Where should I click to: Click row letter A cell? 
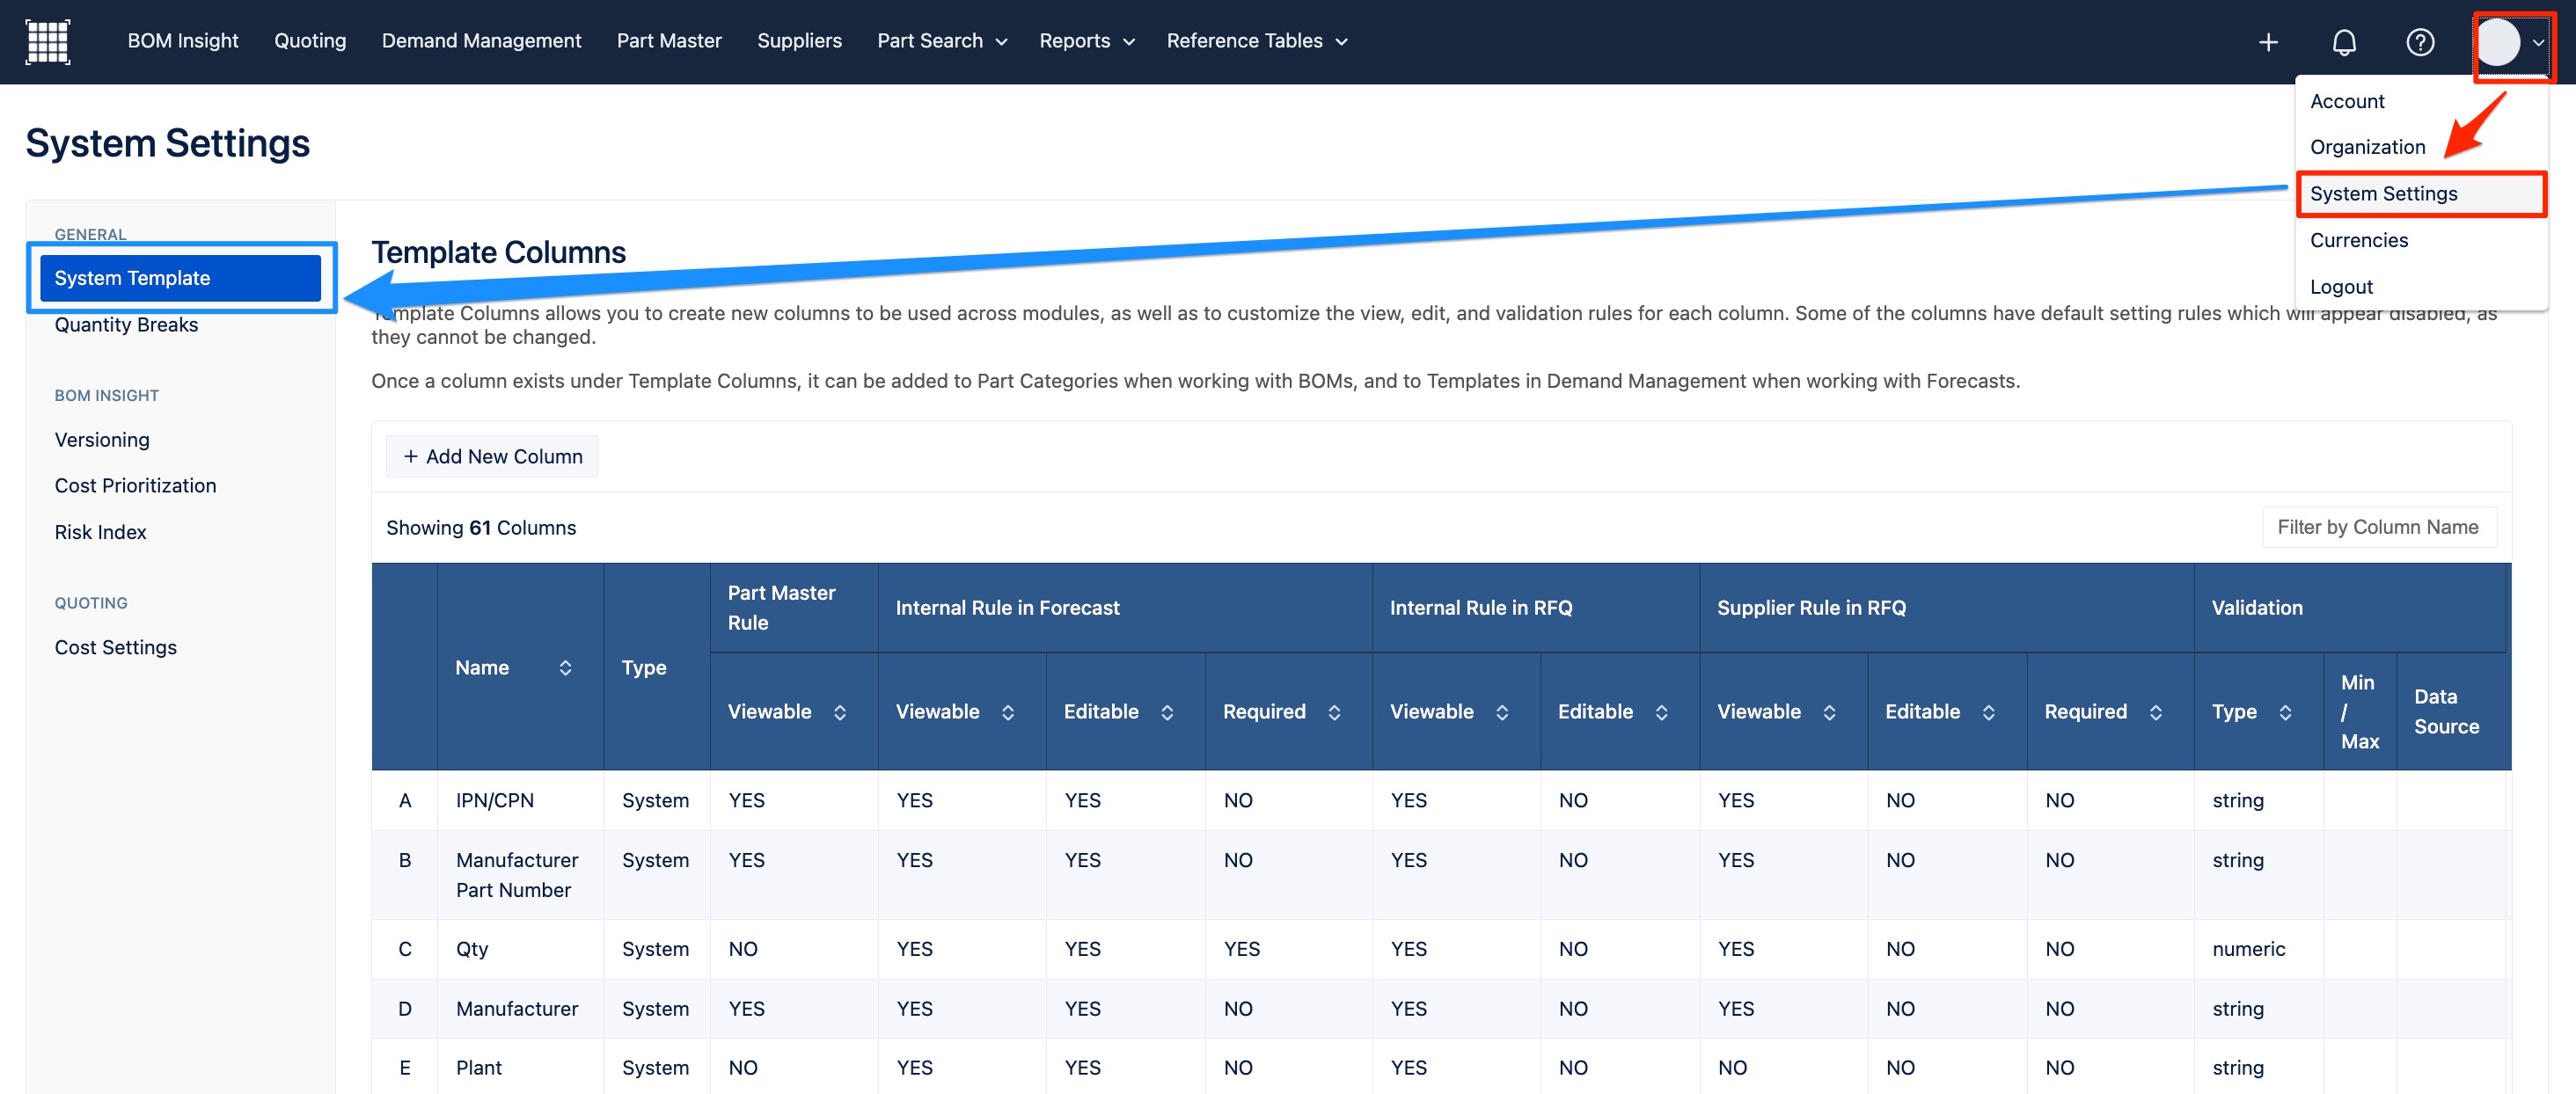(x=405, y=800)
